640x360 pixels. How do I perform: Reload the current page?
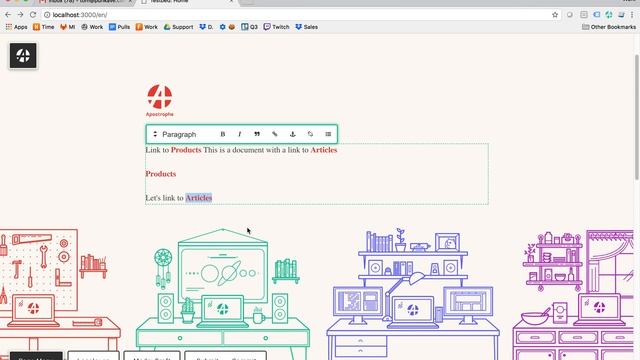33,15
